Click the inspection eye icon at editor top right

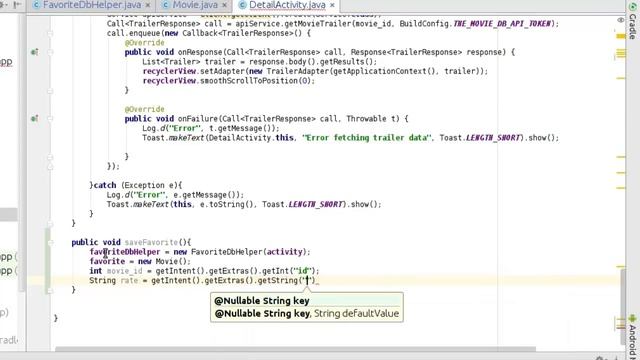(x=621, y=20)
